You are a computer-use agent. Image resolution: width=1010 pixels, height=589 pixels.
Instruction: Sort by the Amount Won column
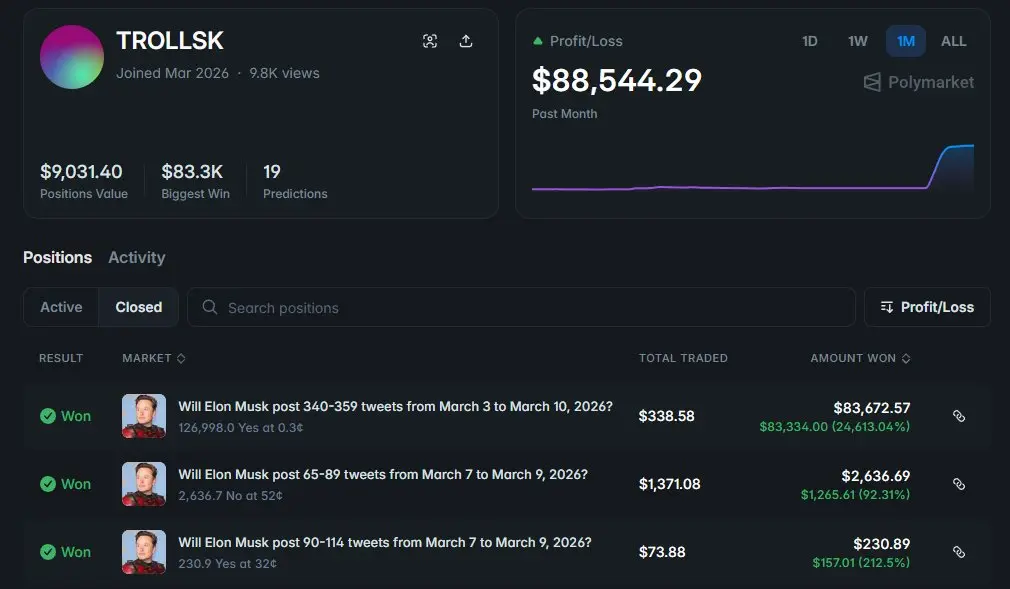pos(860,358)
